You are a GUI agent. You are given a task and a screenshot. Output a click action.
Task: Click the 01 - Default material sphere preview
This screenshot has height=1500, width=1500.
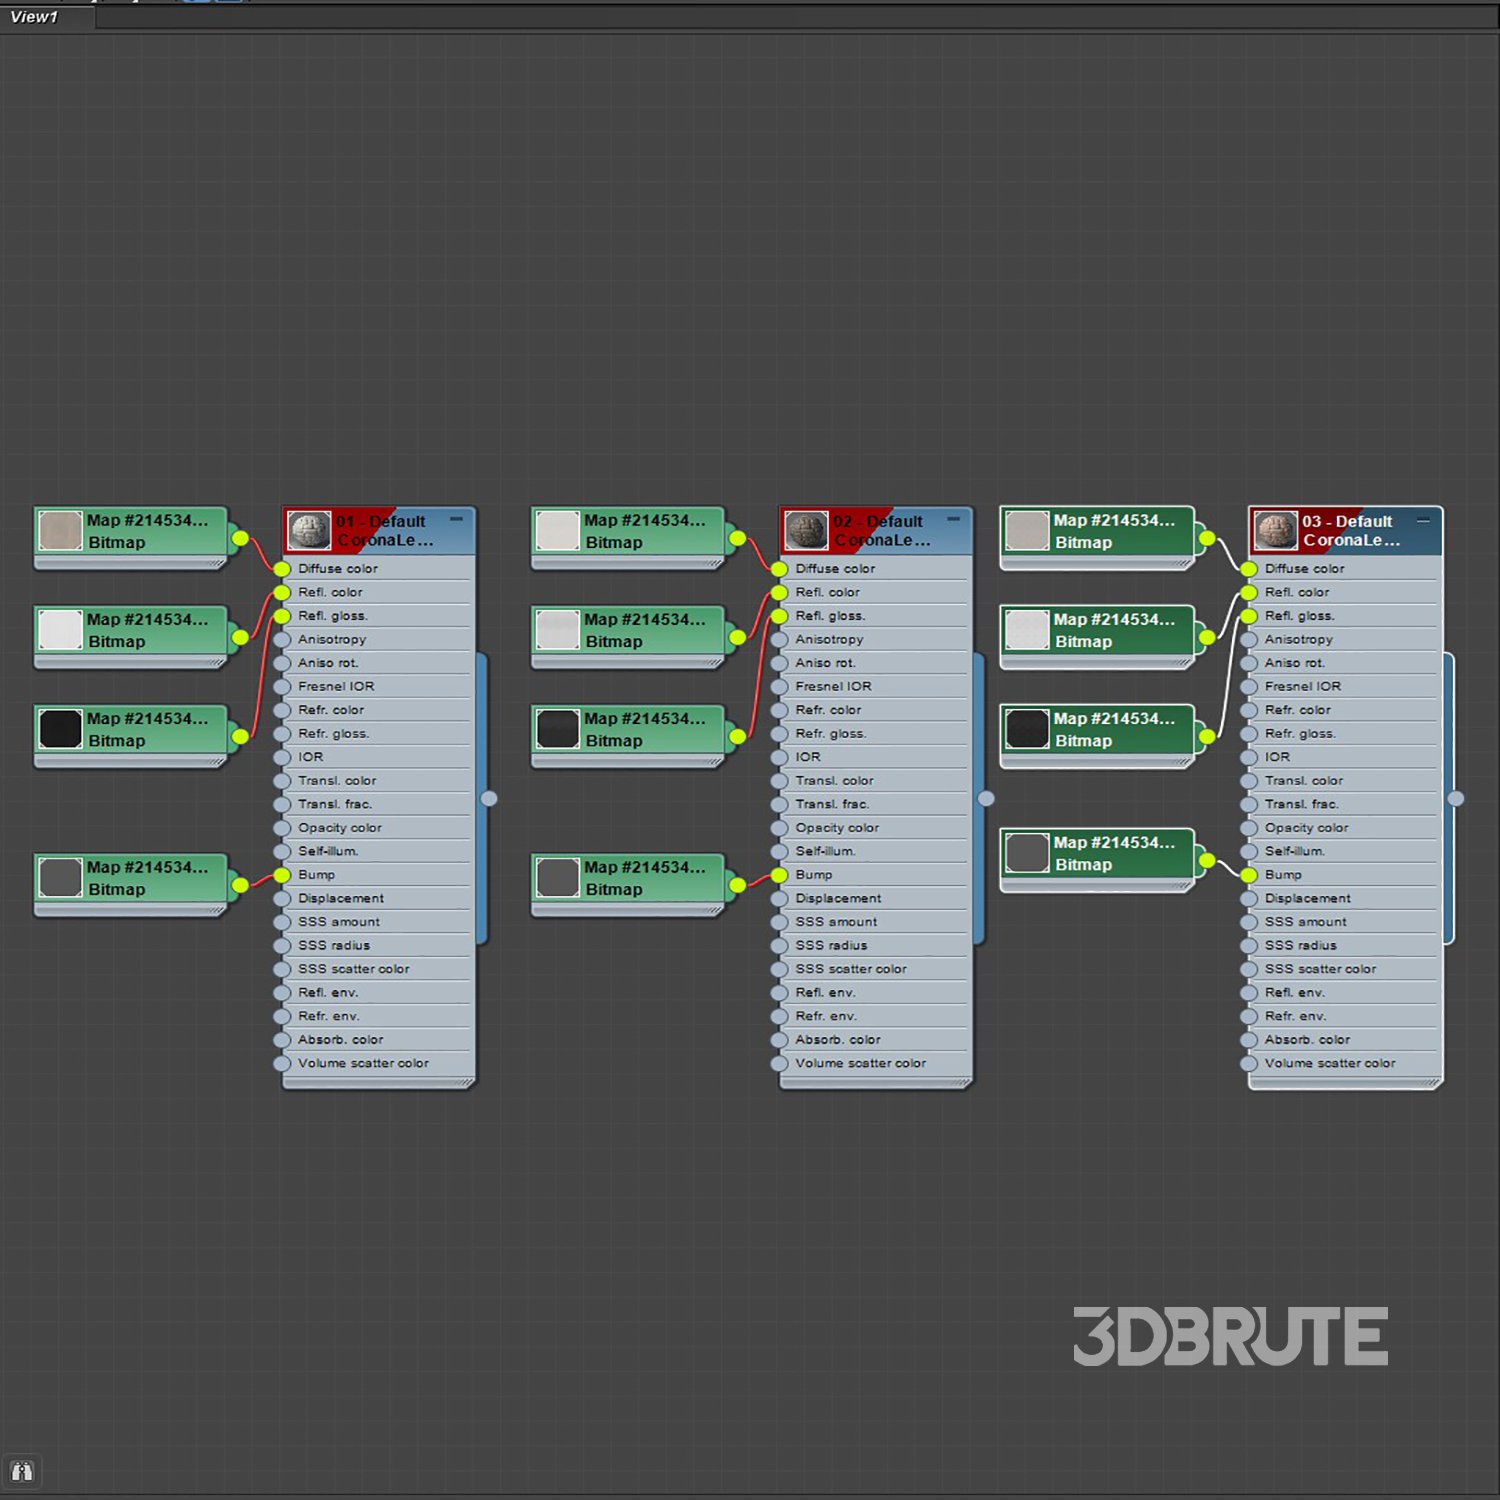point(309,531)
